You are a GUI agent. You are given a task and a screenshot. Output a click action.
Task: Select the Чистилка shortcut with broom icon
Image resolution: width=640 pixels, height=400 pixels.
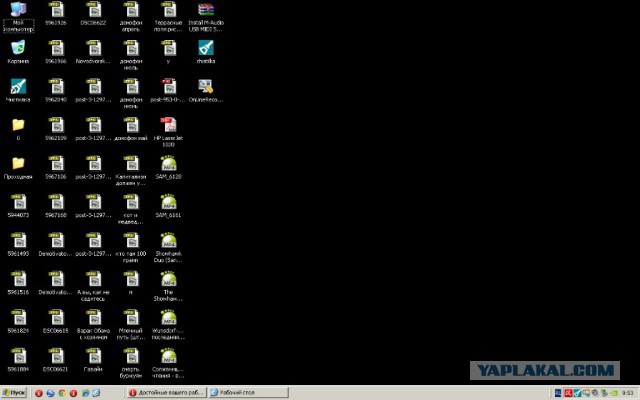(x=18, y=90)
